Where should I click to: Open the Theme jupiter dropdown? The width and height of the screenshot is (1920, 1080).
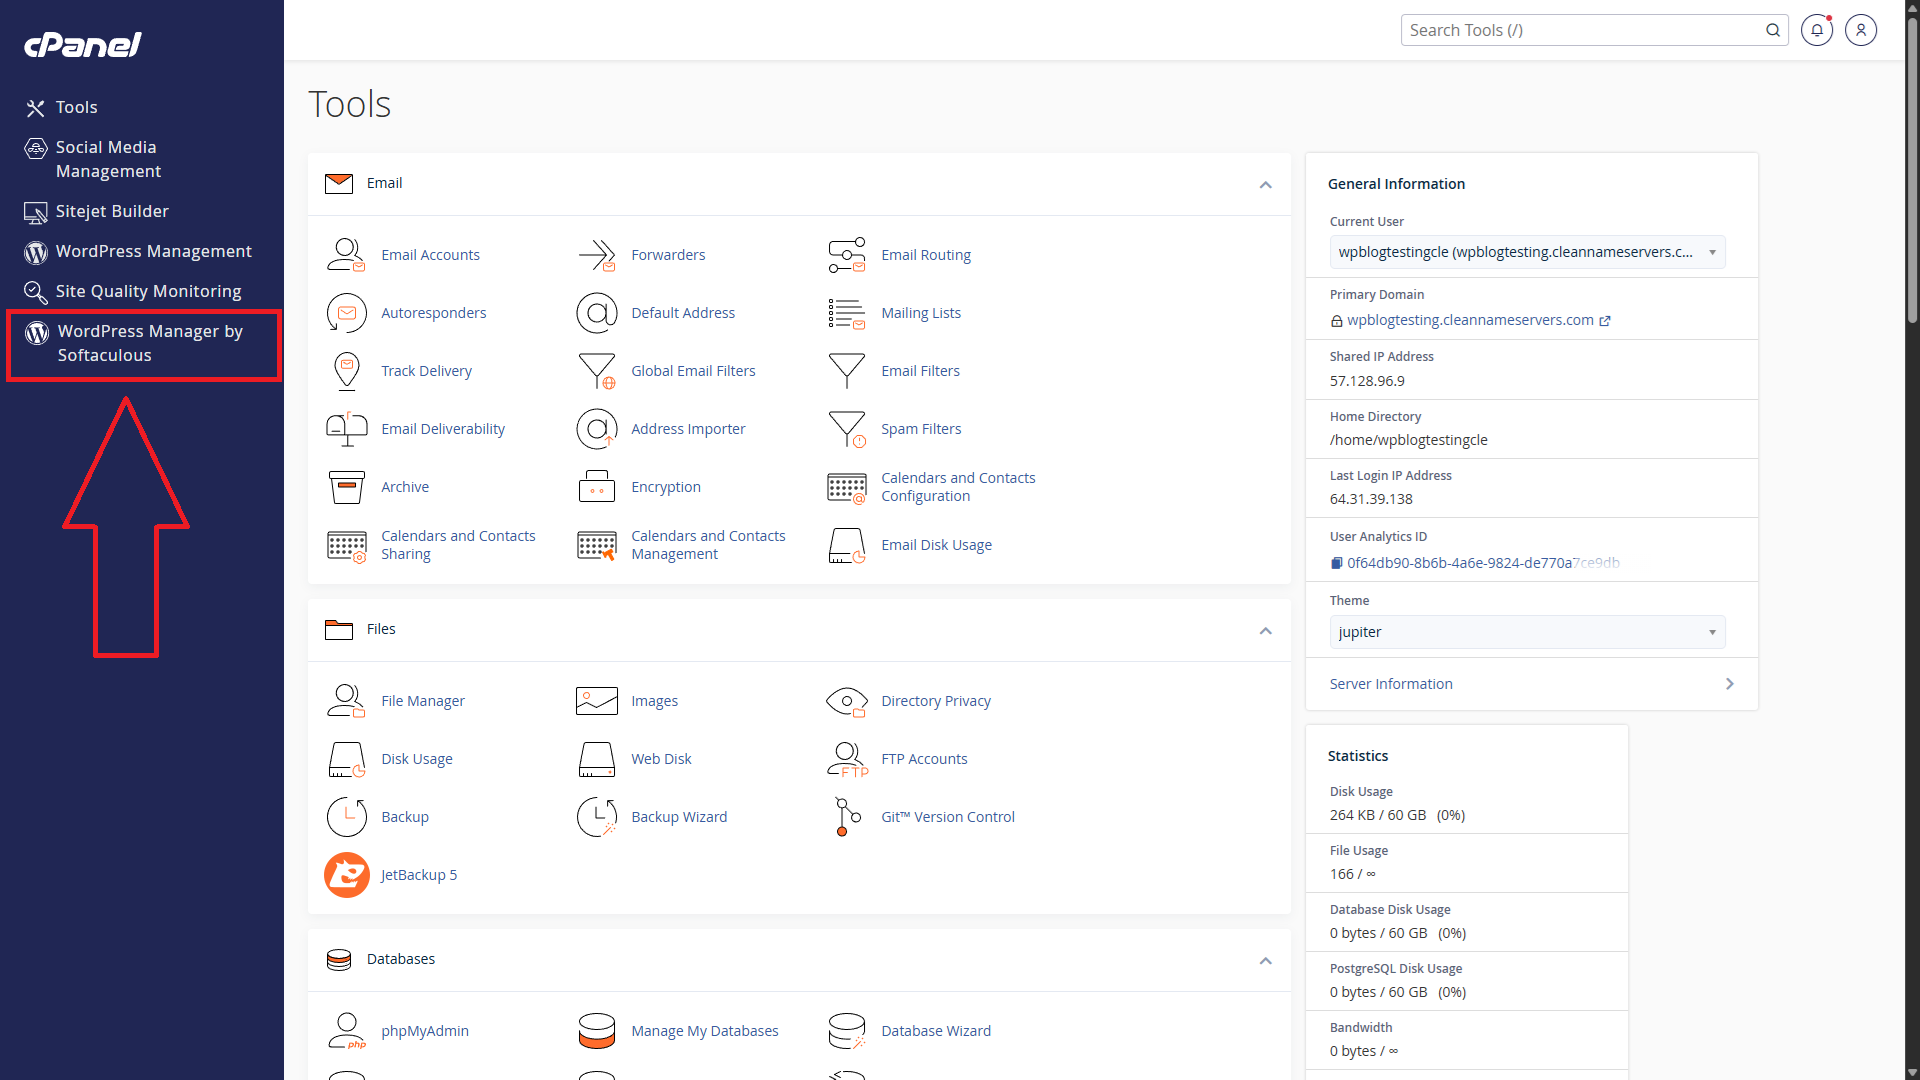1527,632
